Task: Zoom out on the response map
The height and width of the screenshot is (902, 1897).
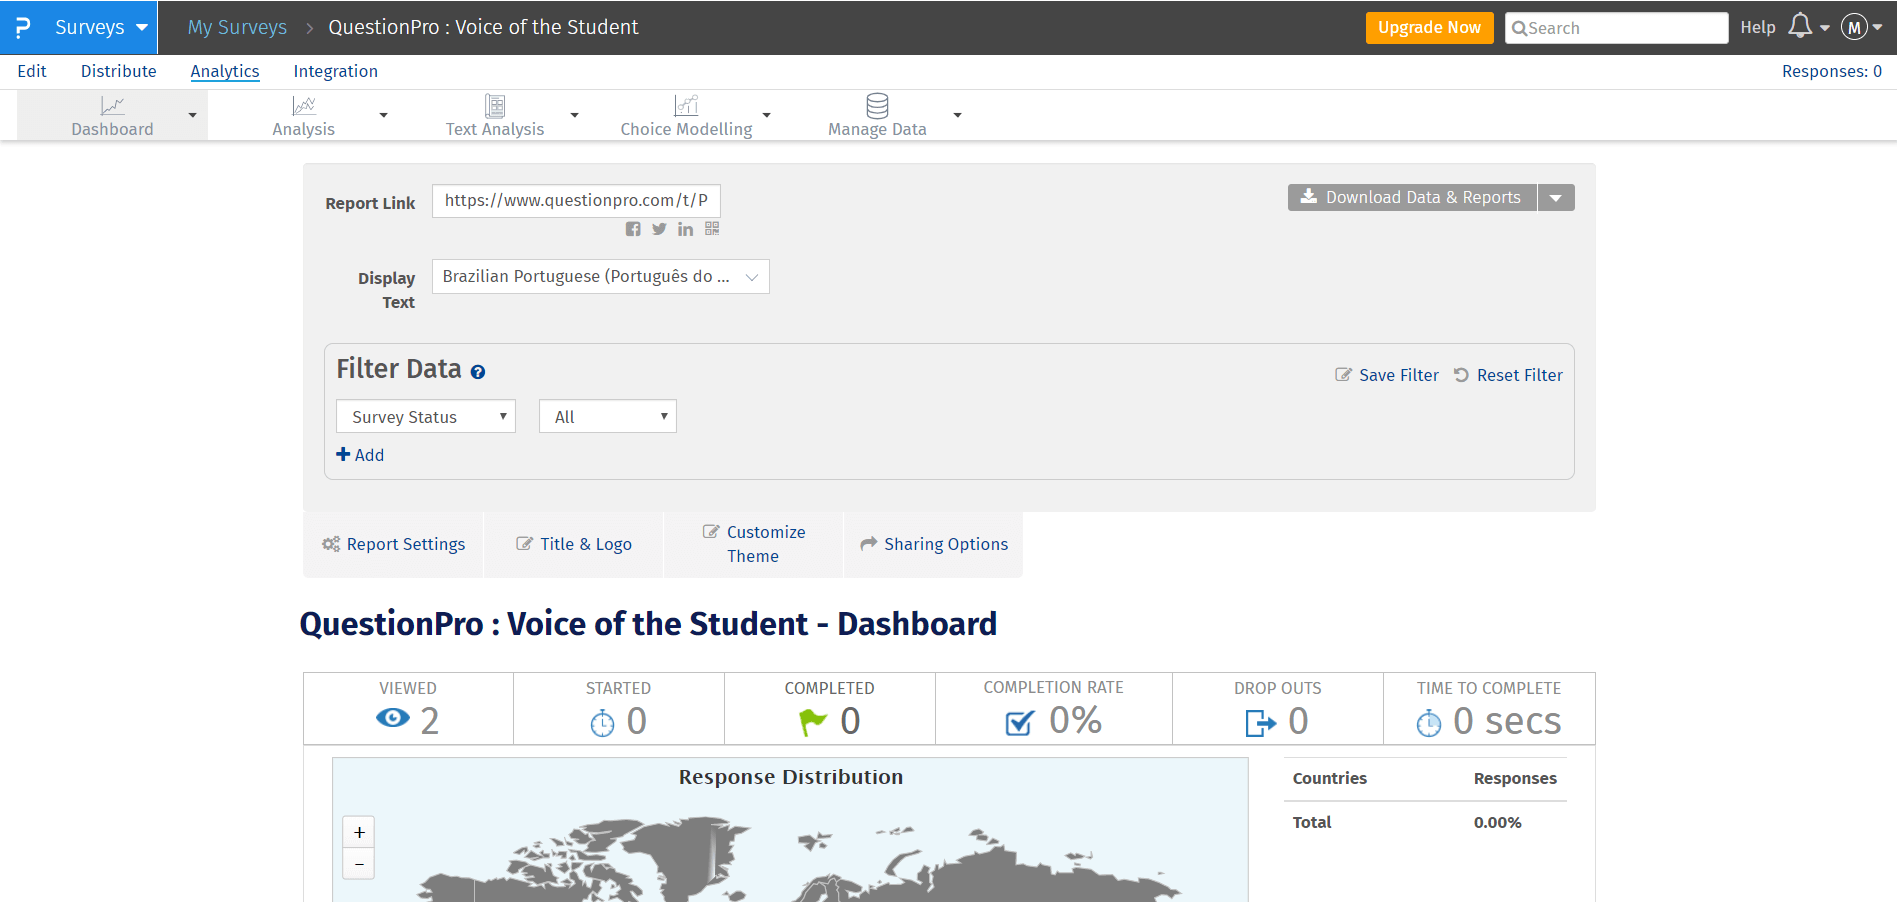Action: click(x=359, y=864)
